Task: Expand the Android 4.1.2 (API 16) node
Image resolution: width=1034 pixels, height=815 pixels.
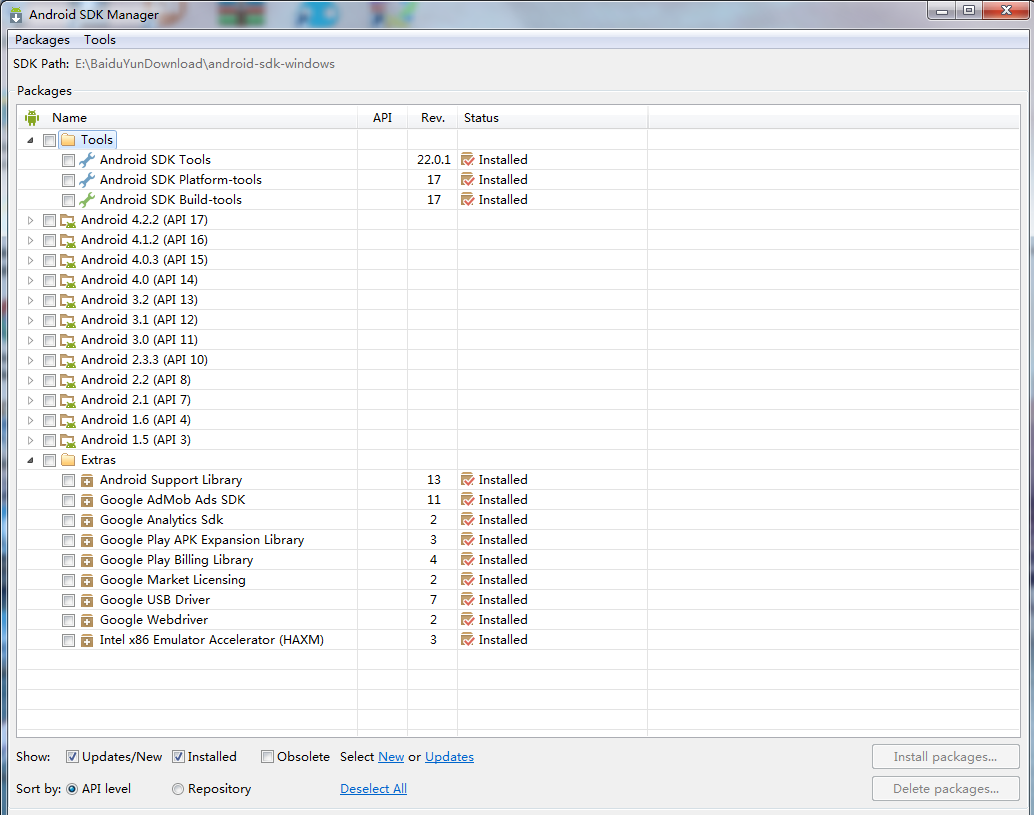Action: (x=30, y=240)
